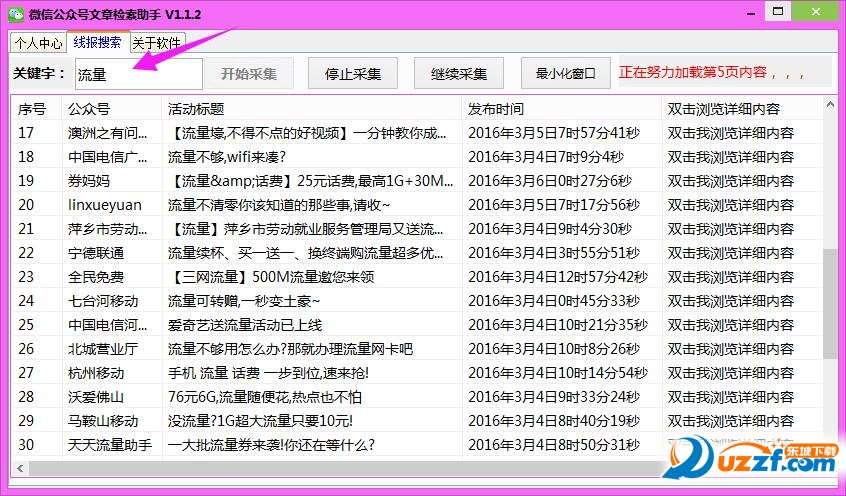Select row 17 澳洲之有问

418,133
